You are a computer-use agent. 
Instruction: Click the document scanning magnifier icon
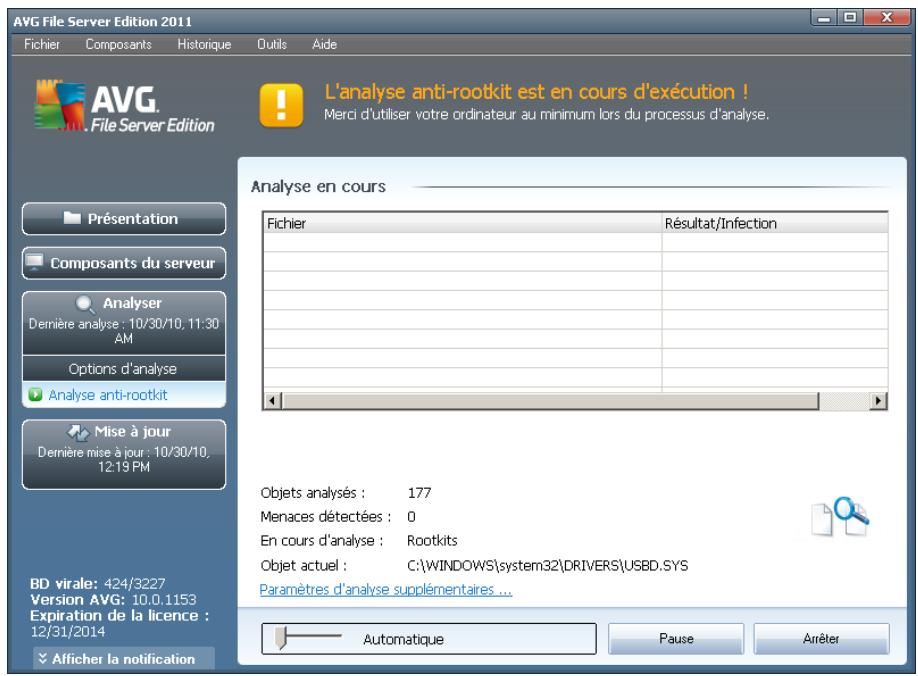[x=840, y=516]
